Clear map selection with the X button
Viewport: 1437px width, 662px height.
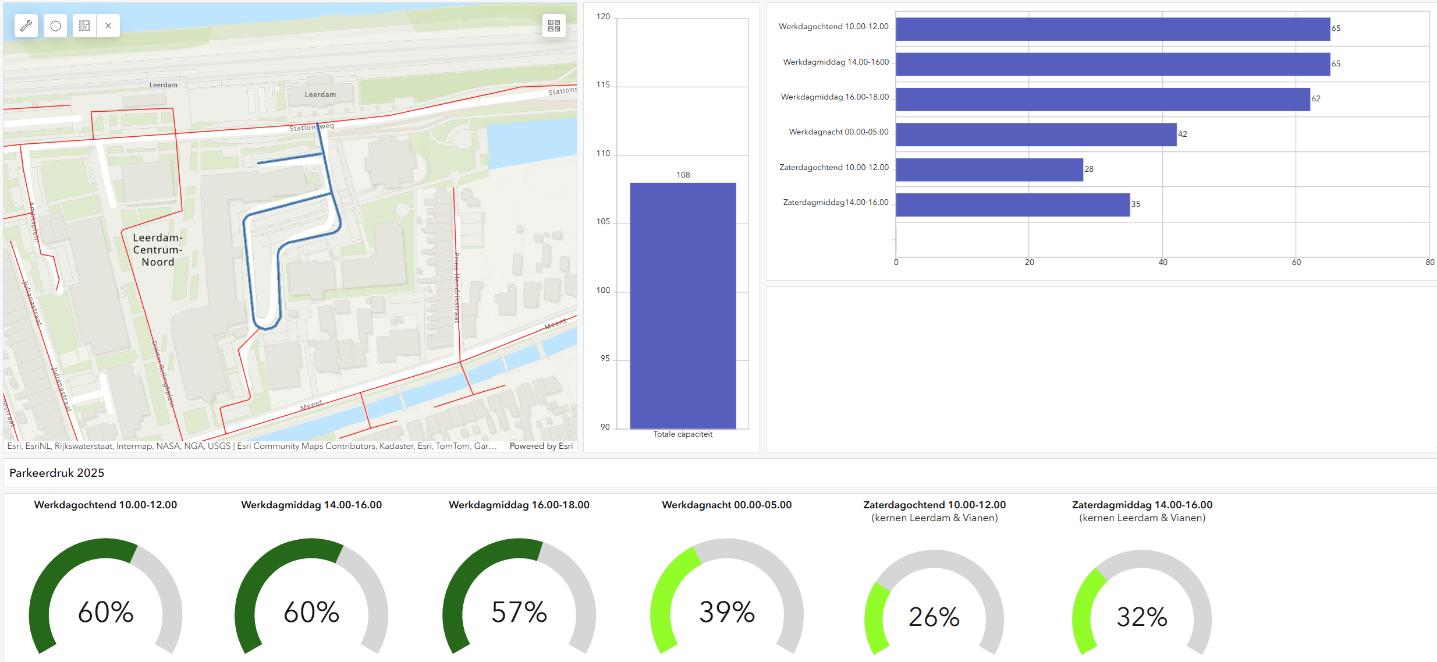(108, 26)
